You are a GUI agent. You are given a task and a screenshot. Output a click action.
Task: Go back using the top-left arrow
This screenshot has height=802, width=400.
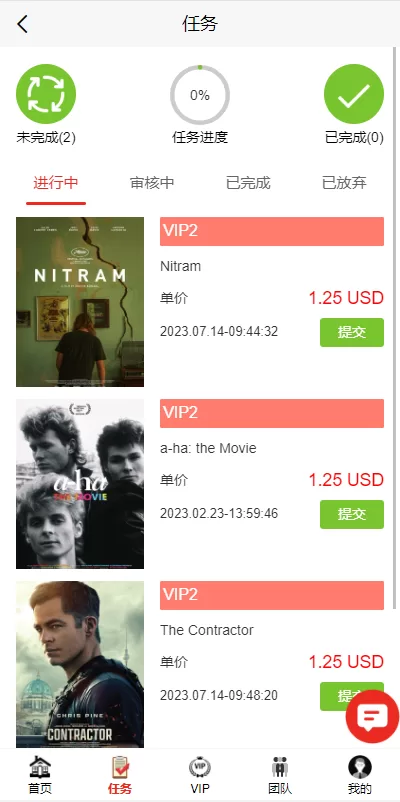coord(22,24)
